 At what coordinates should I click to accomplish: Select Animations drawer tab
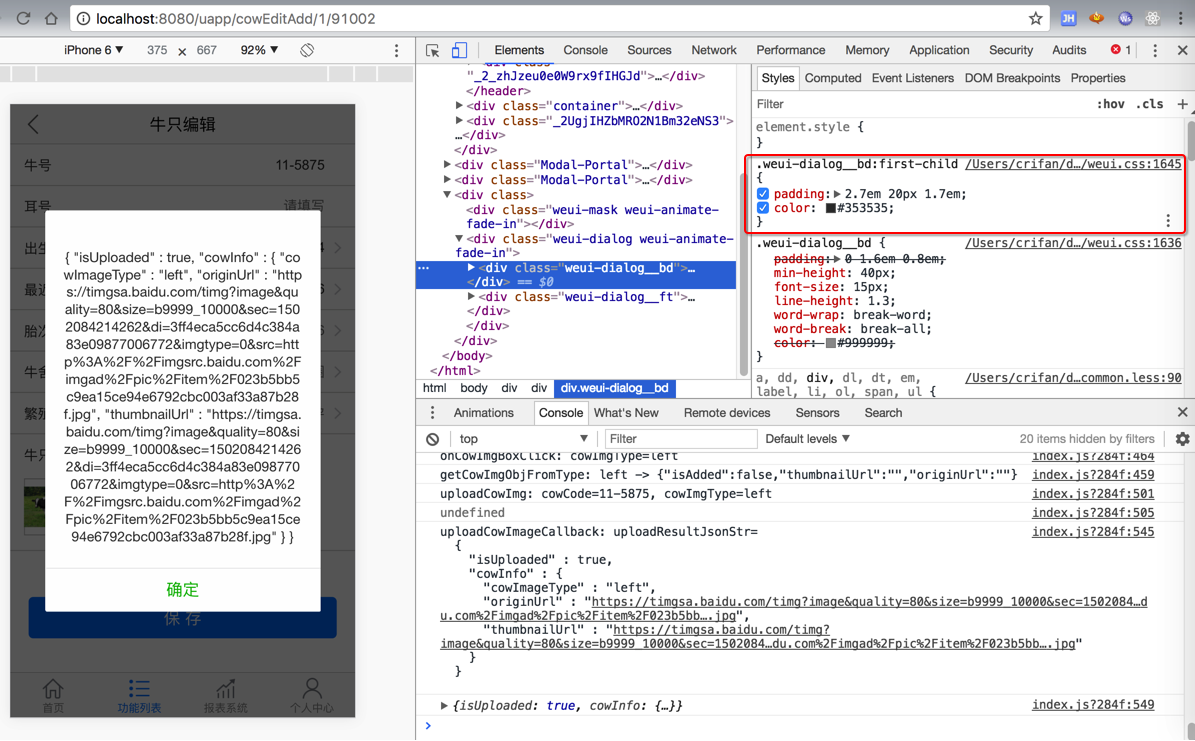[483, 412]
